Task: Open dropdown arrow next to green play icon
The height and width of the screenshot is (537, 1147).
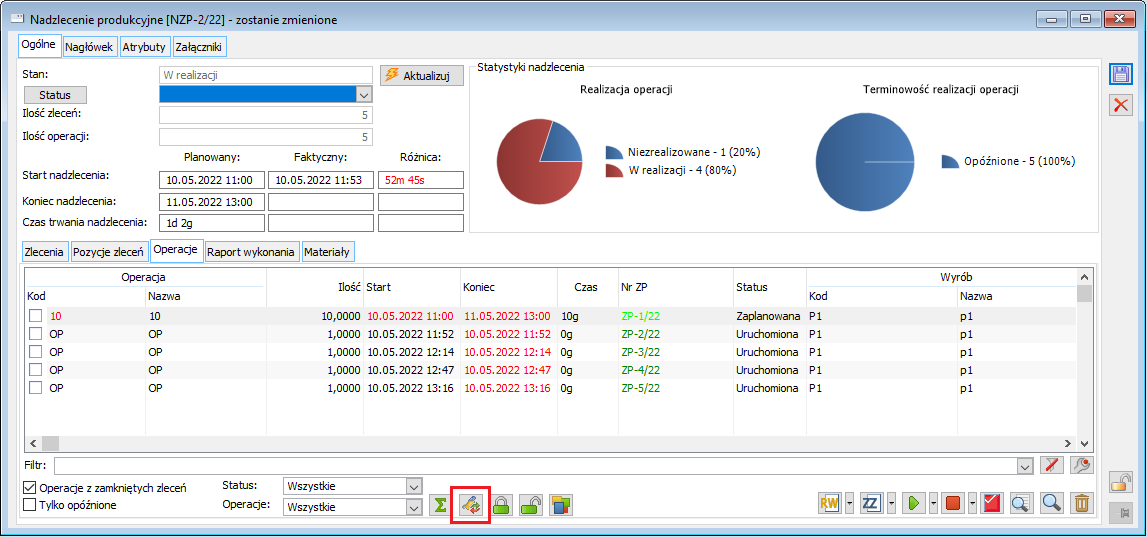Action: tap(933, 503)
